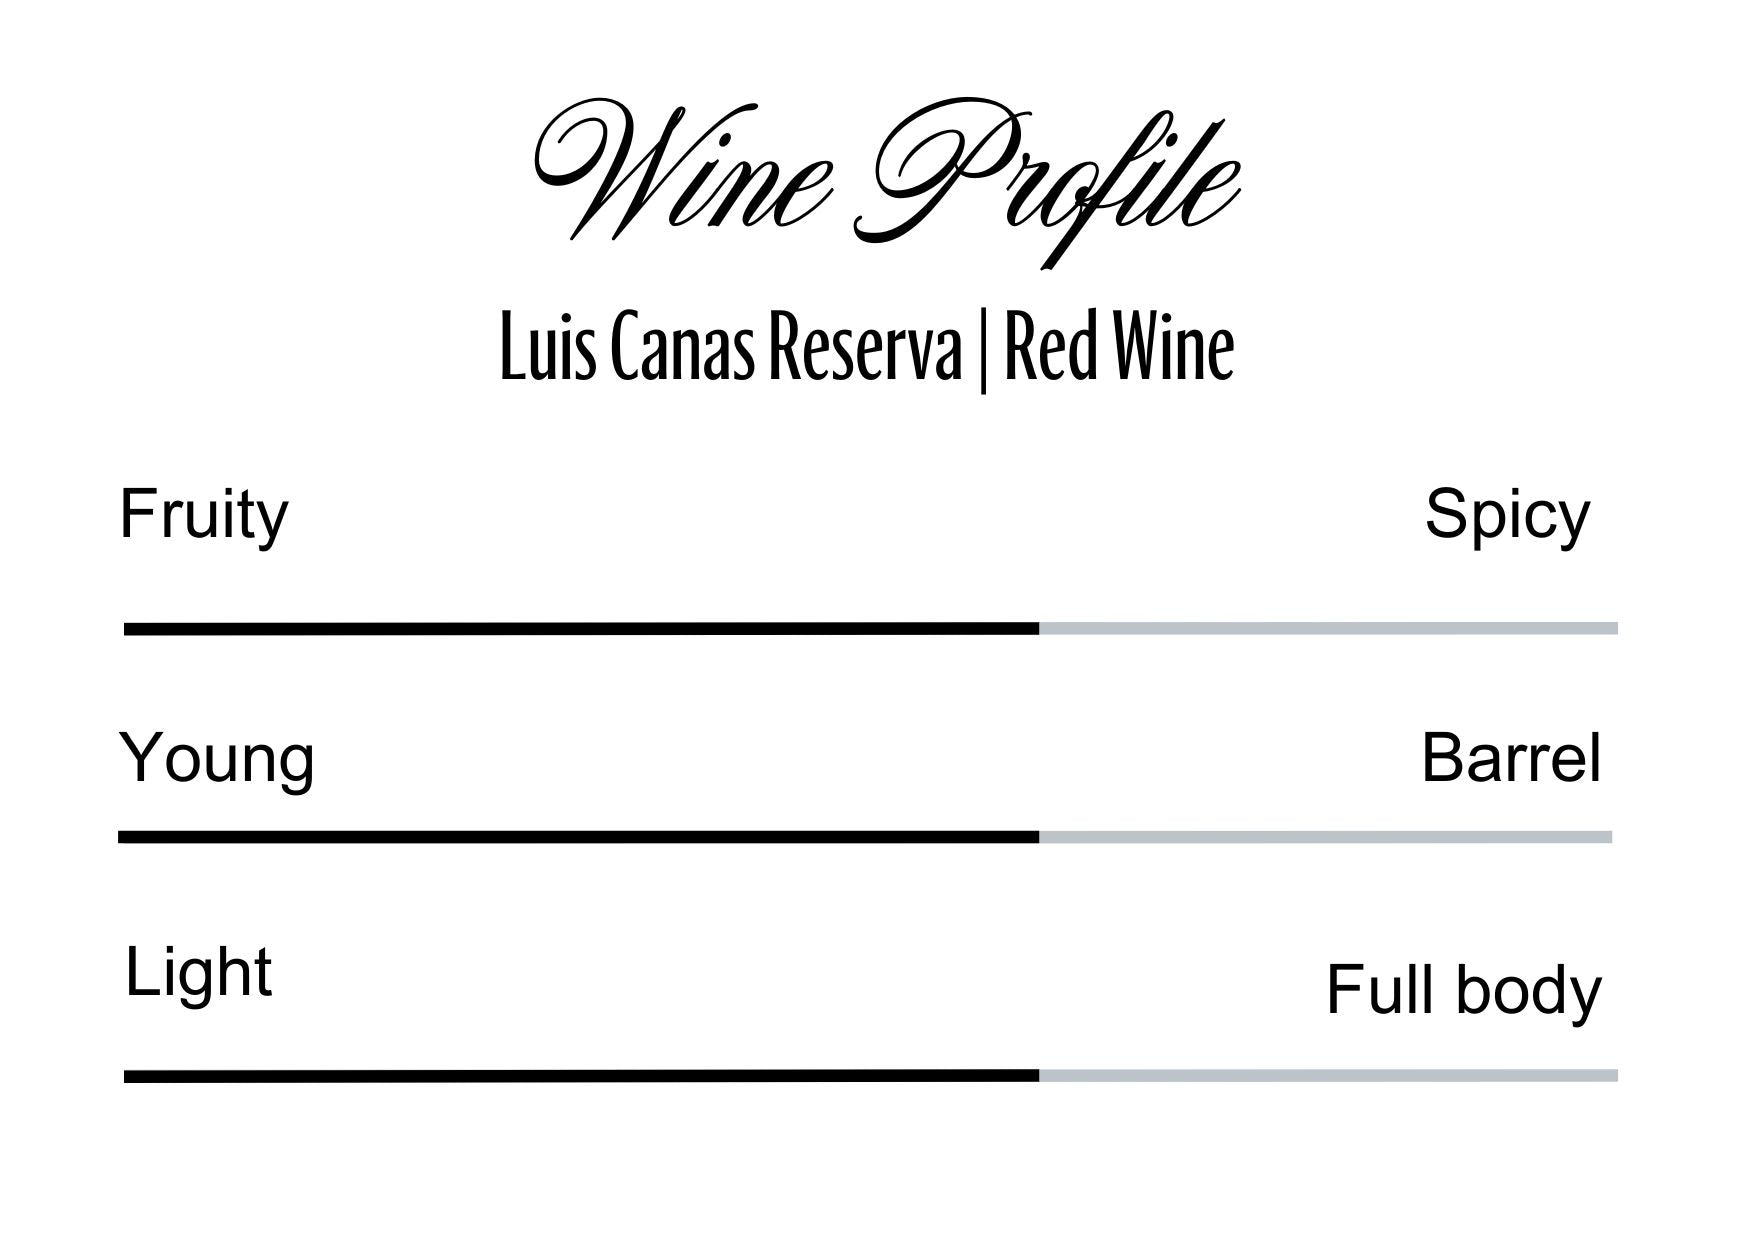Click the vertical bar separator before Red Wine
The image size is (1748, 1240).
(x=982, y=352)
